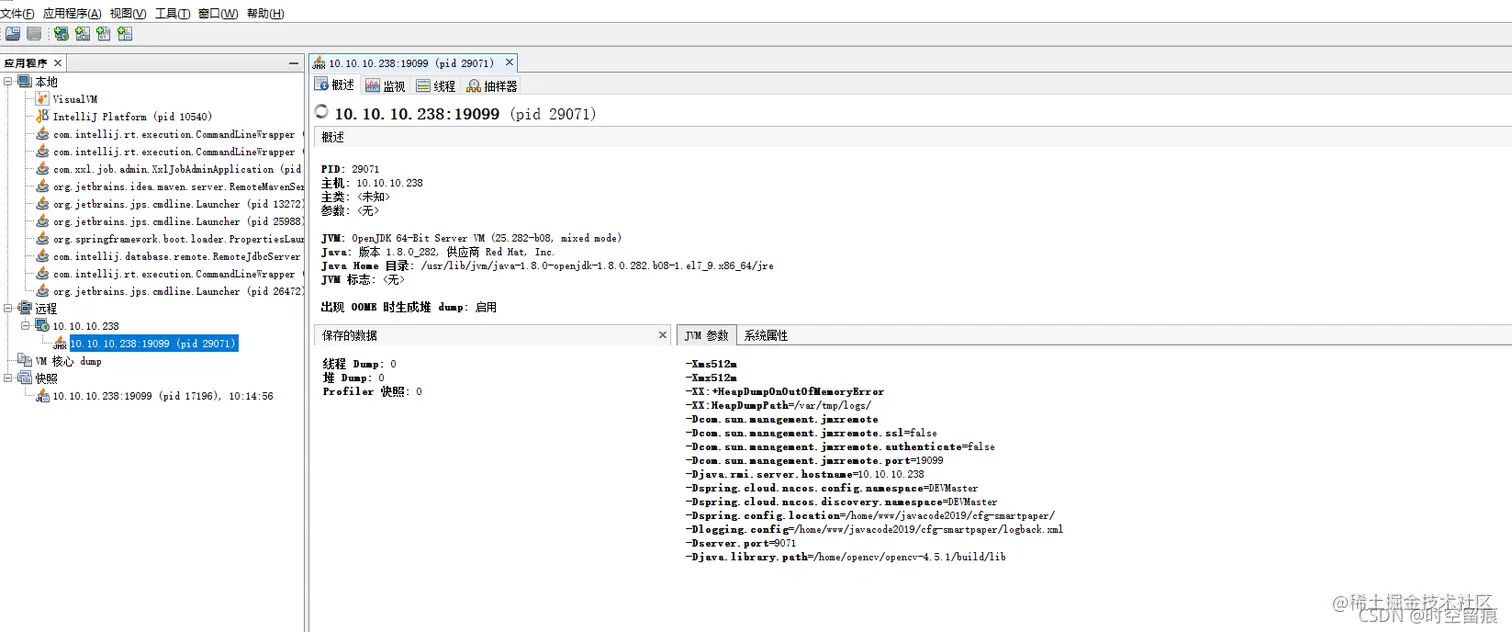Click the 堆 Dump: 0 text
This screenshot has height=632, width=1512.
pos(353,378)
